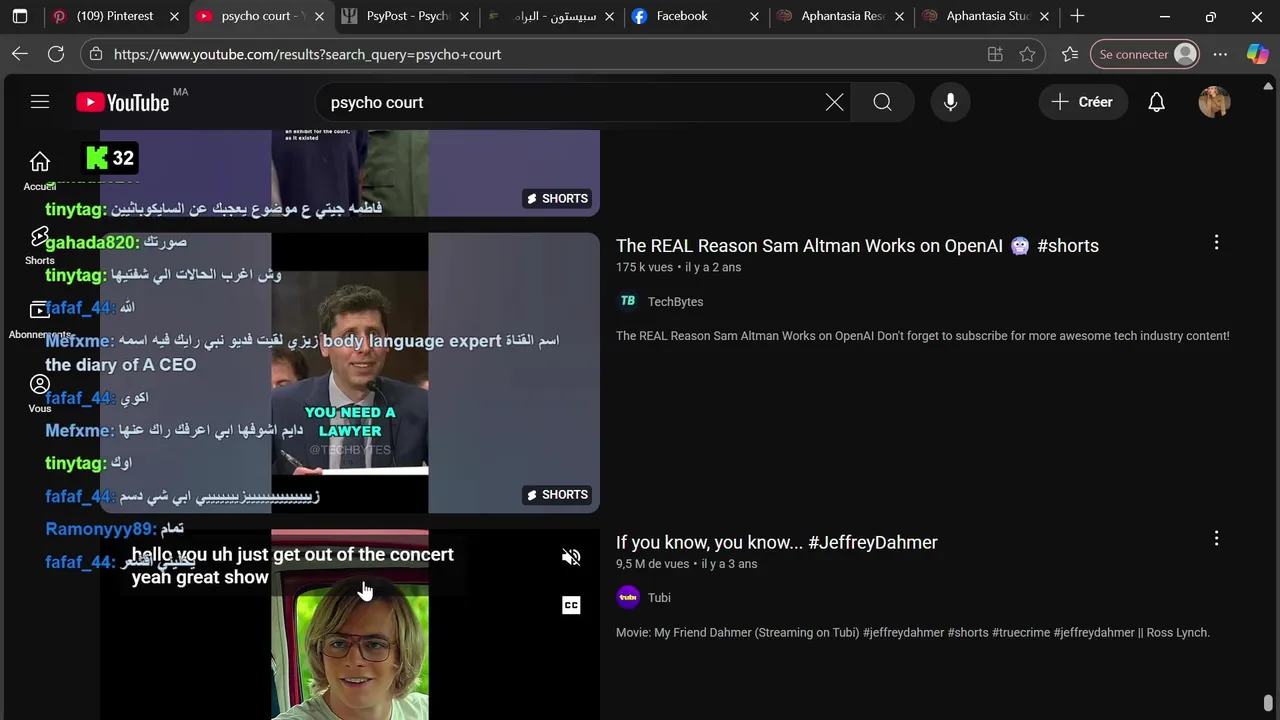1280x720 pixels.
Task: Click the Sam Altman video description text
Action: coord(923,336)
